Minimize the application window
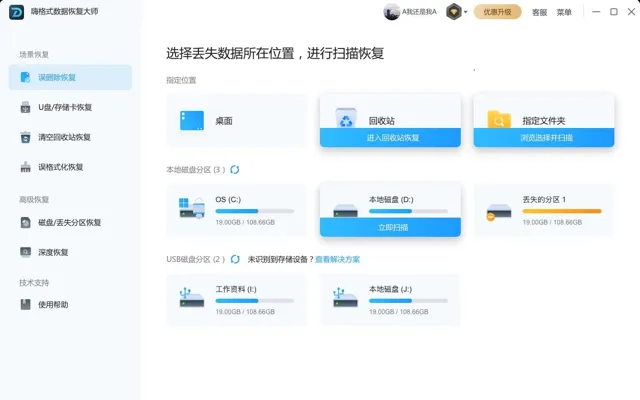The height and width of the screenshot is (400, 640). (x=596, y=12)
